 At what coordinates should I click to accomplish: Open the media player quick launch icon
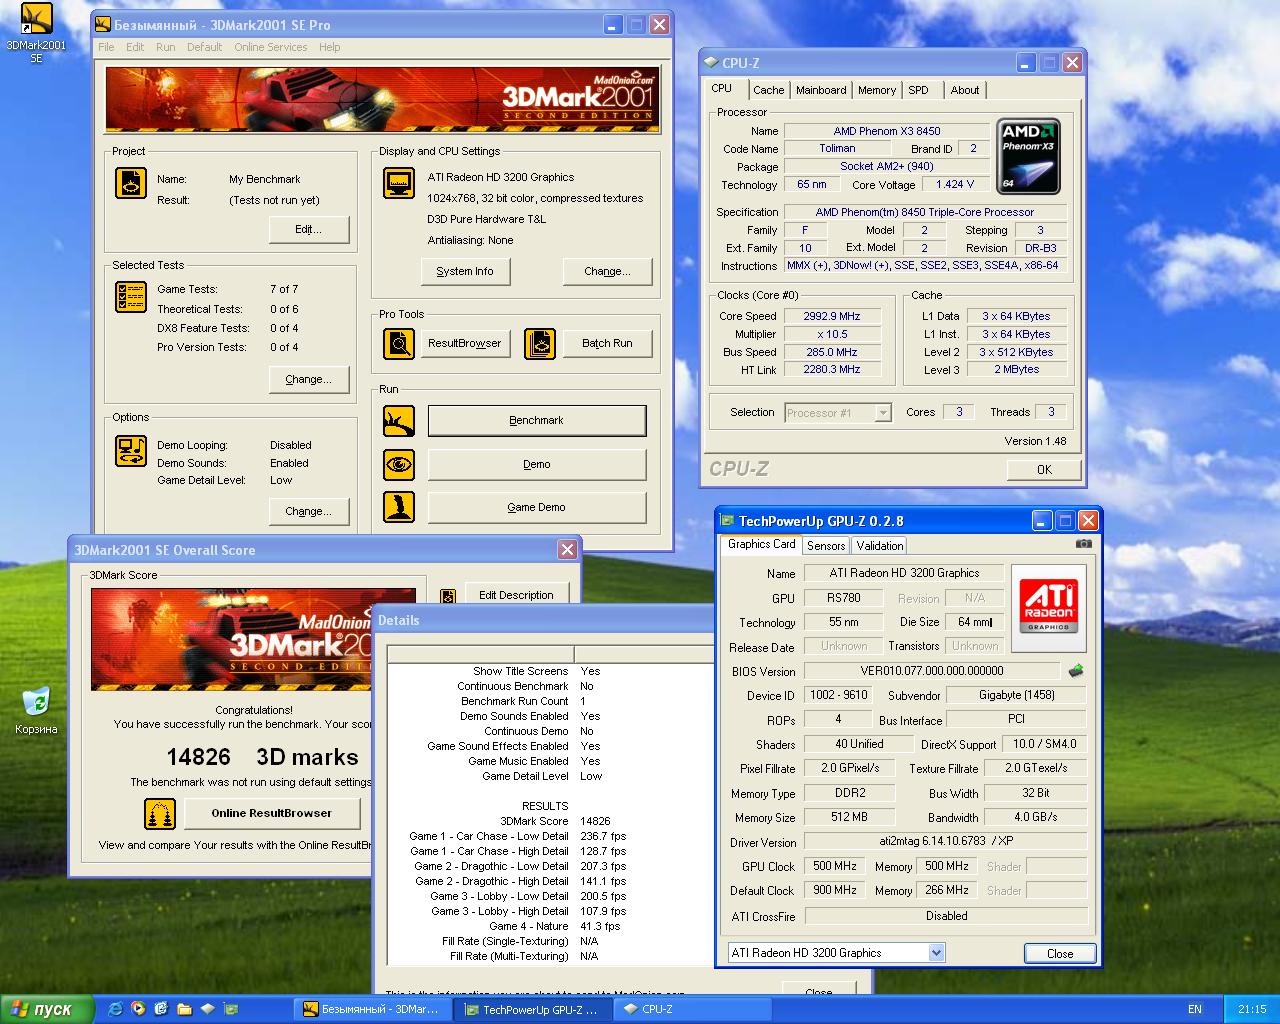139,1009
